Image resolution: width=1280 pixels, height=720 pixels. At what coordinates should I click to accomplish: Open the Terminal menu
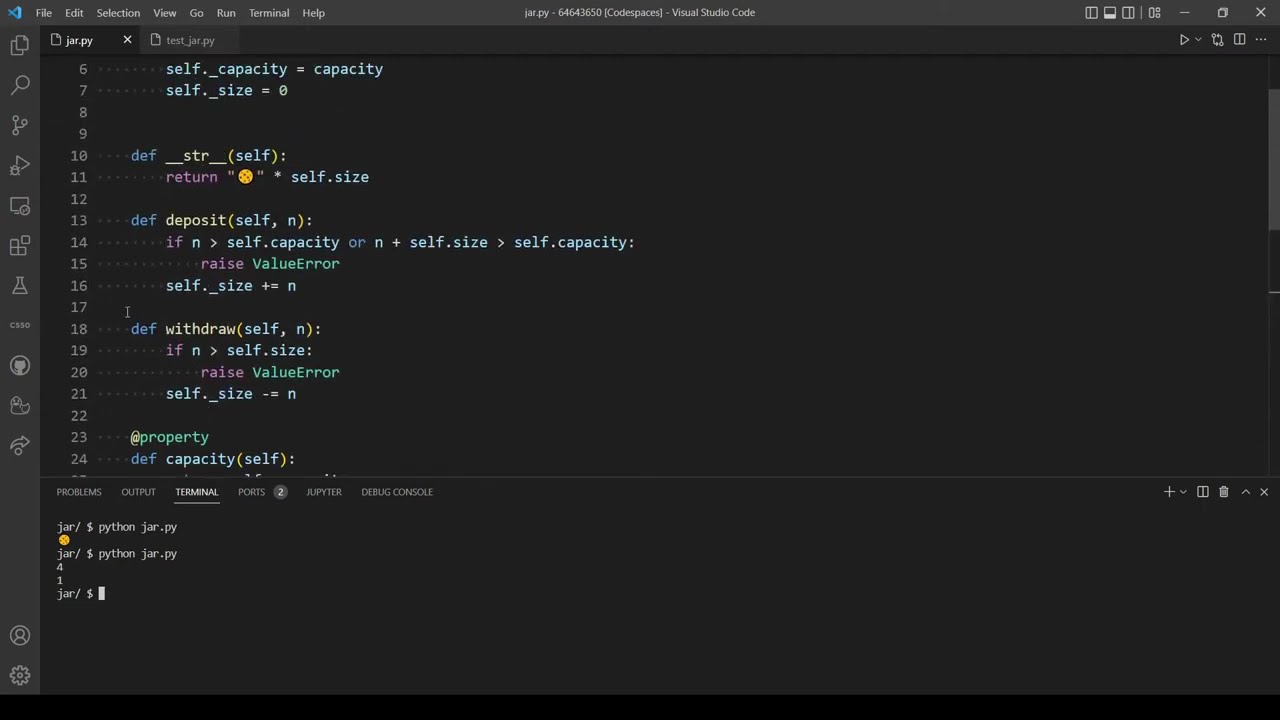(x=269, y=13)
